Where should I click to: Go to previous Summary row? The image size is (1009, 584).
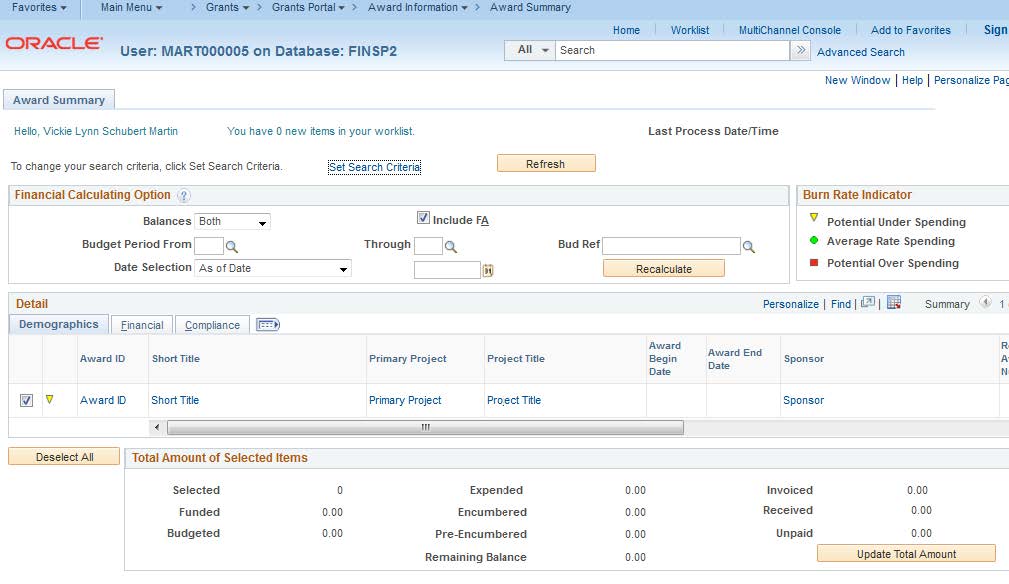[x=985, y=302]
